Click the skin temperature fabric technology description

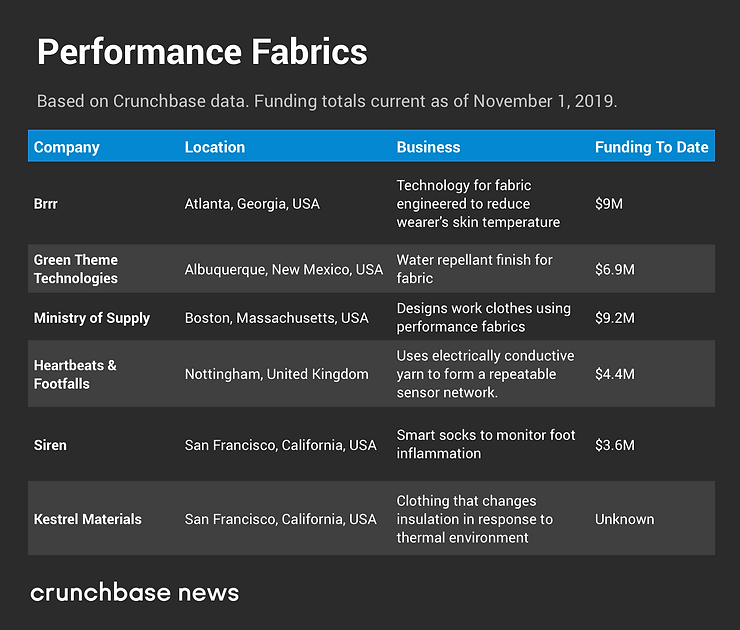(478, 204)
